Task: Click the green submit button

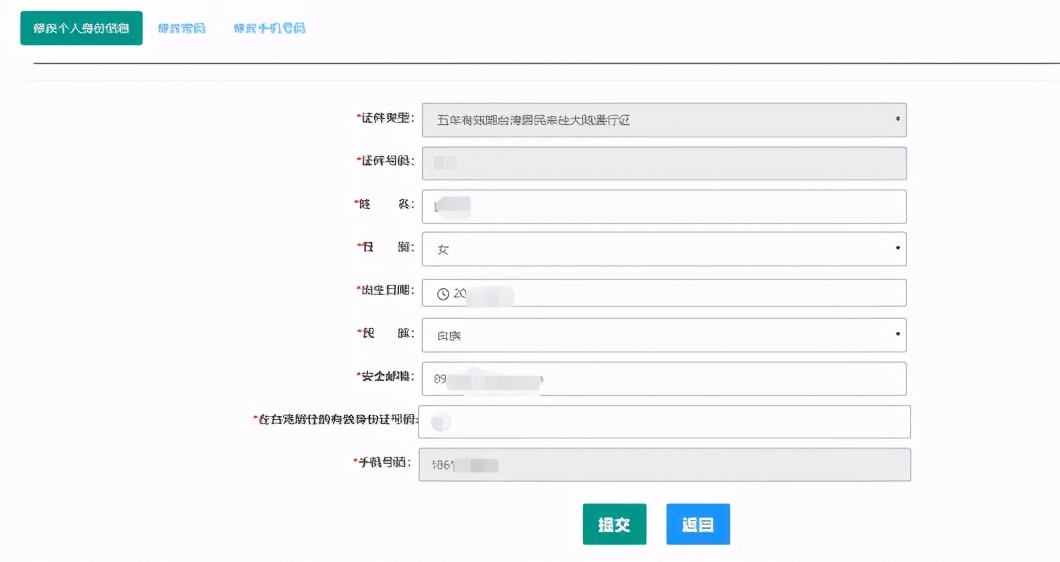Action: click(x=615, y=524)
